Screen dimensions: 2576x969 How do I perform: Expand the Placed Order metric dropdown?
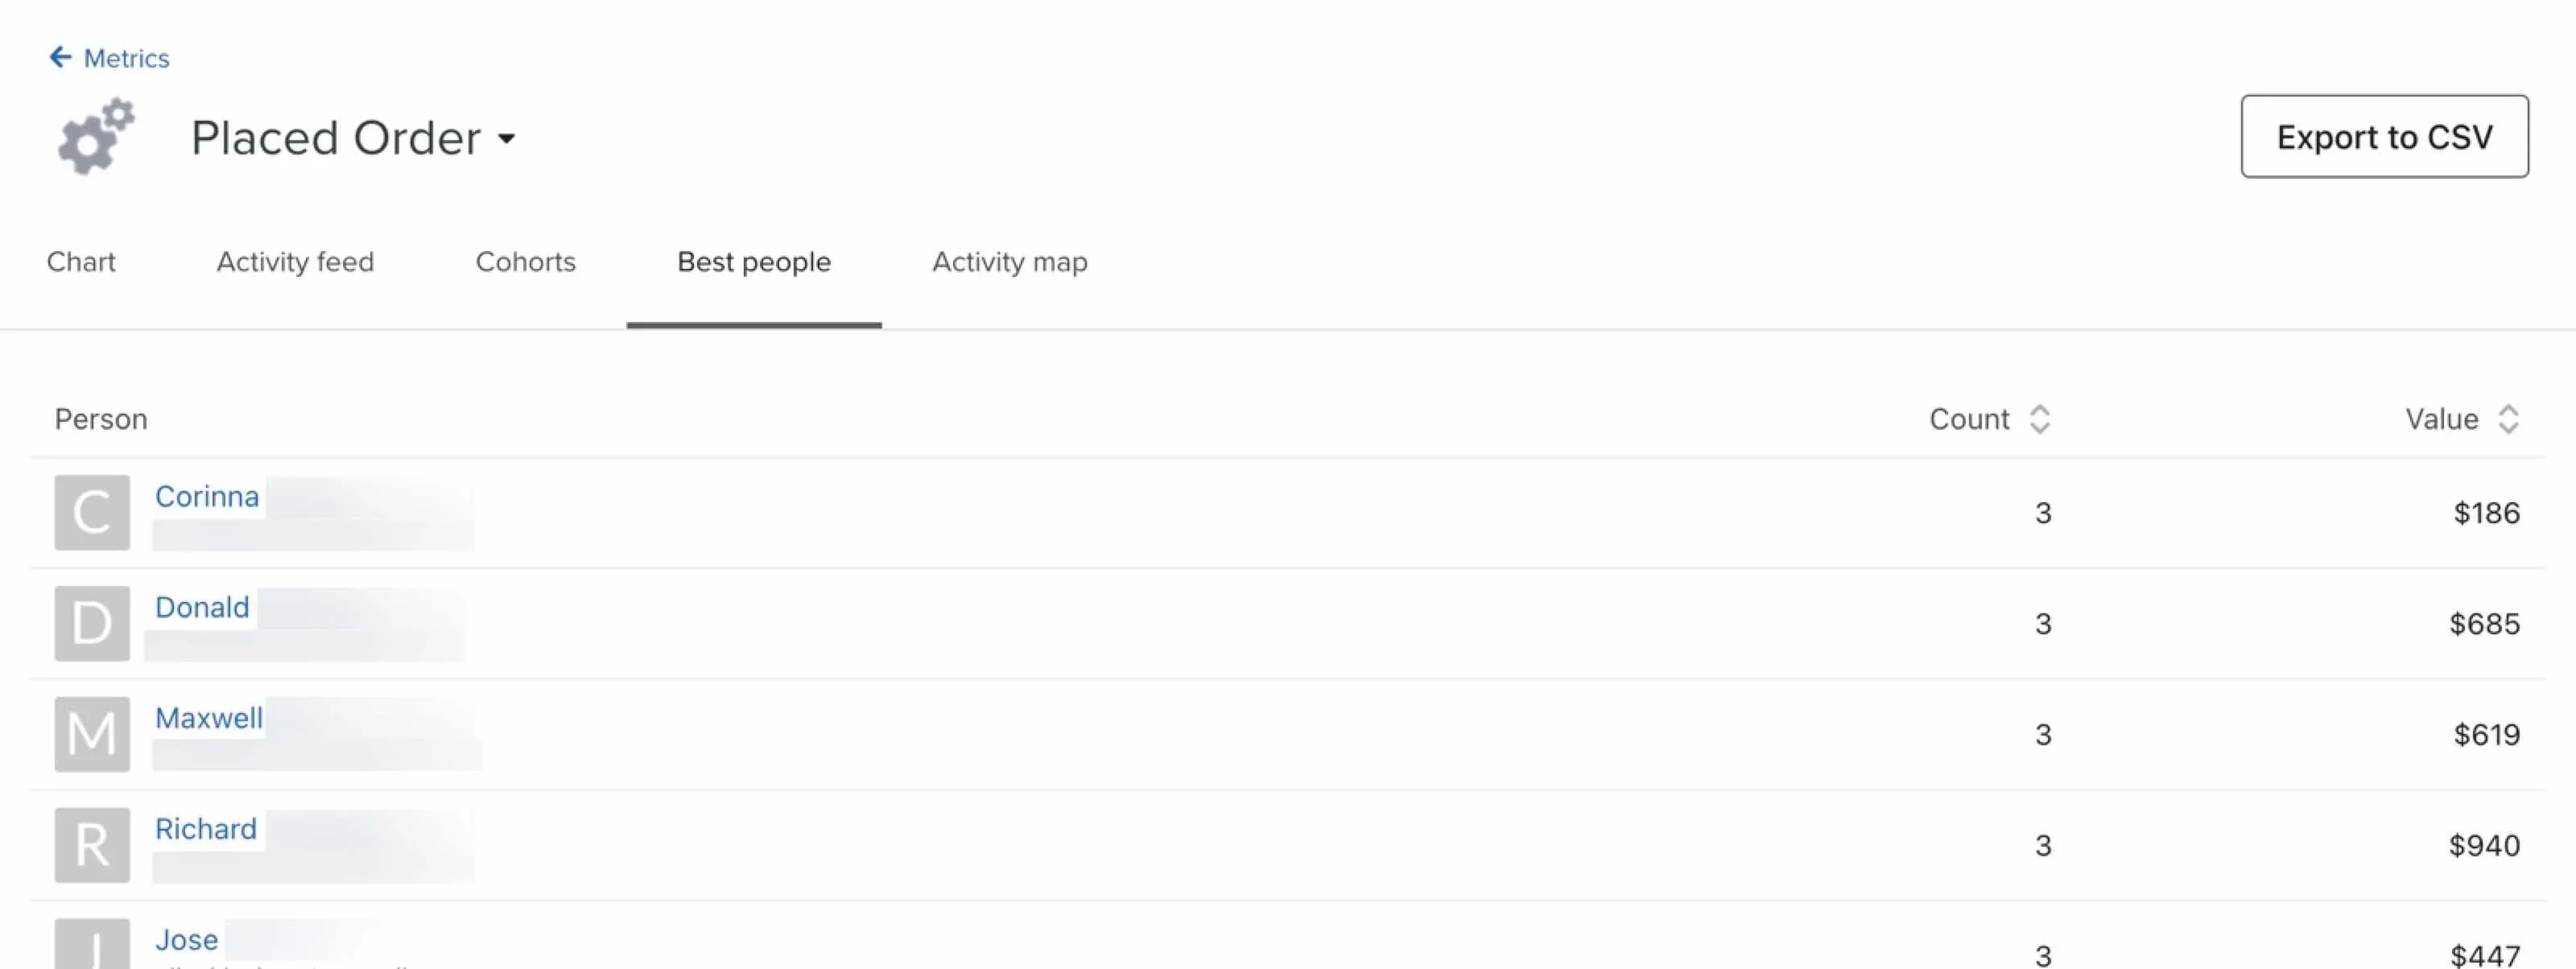(x=507, y=138)
